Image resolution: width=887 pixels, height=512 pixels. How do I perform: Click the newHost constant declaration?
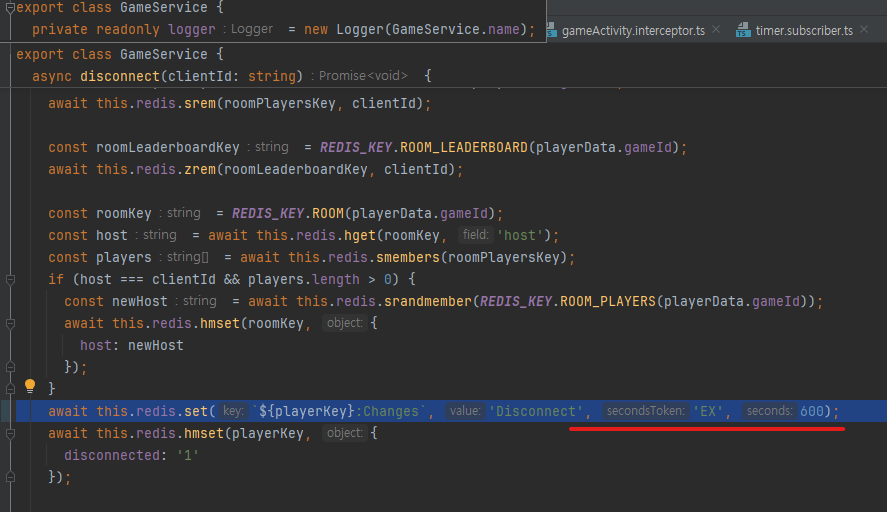[140, 302]
